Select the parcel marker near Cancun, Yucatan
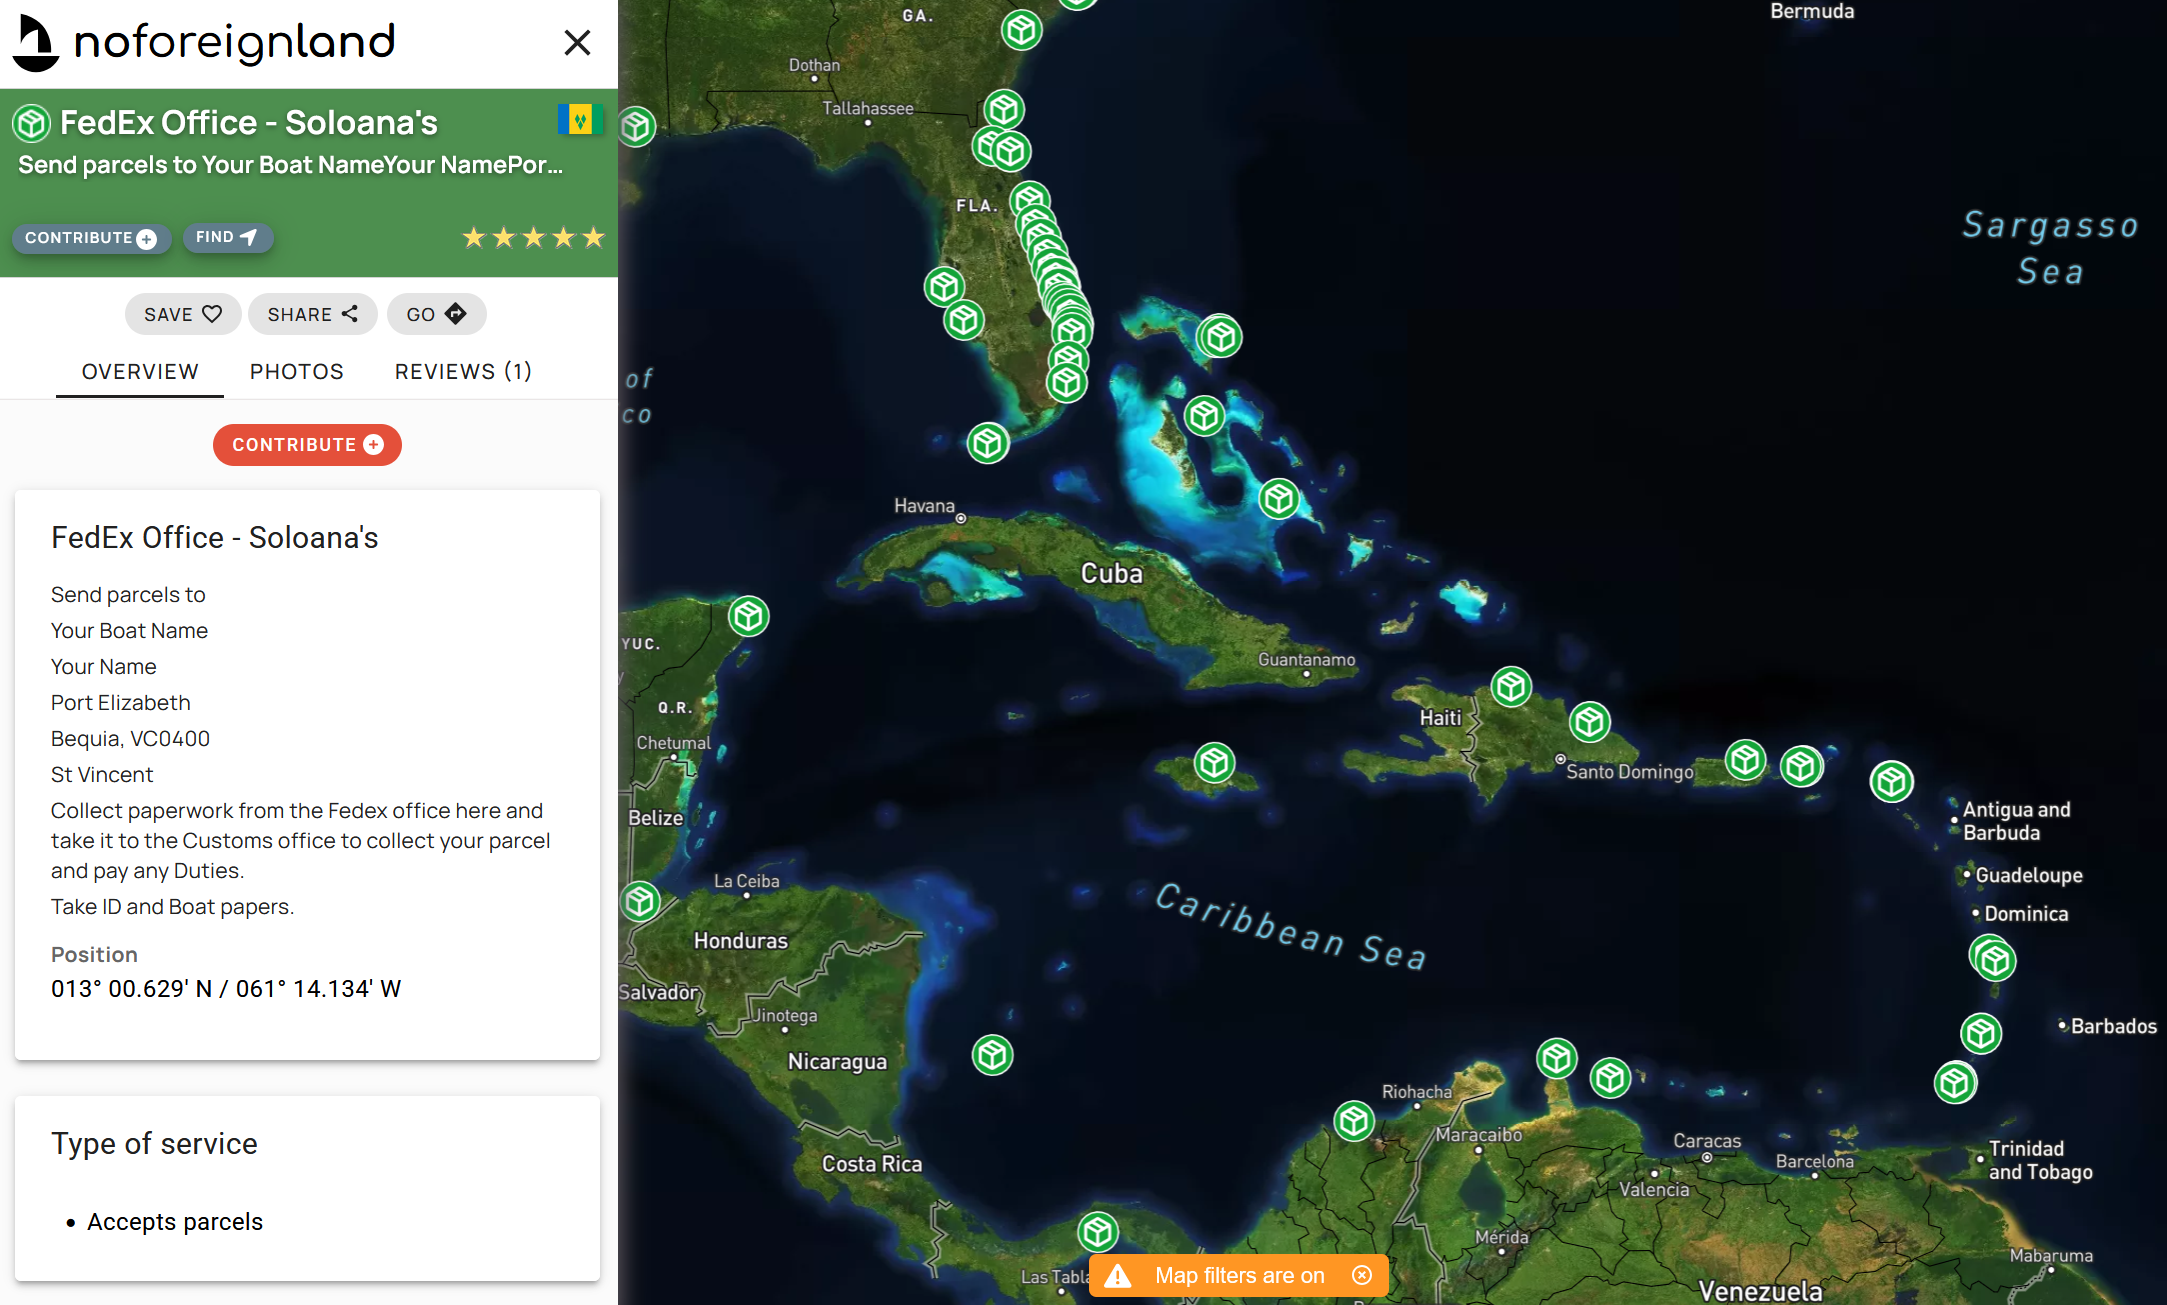This screenshot has height=1305, width=2167. 749,616
